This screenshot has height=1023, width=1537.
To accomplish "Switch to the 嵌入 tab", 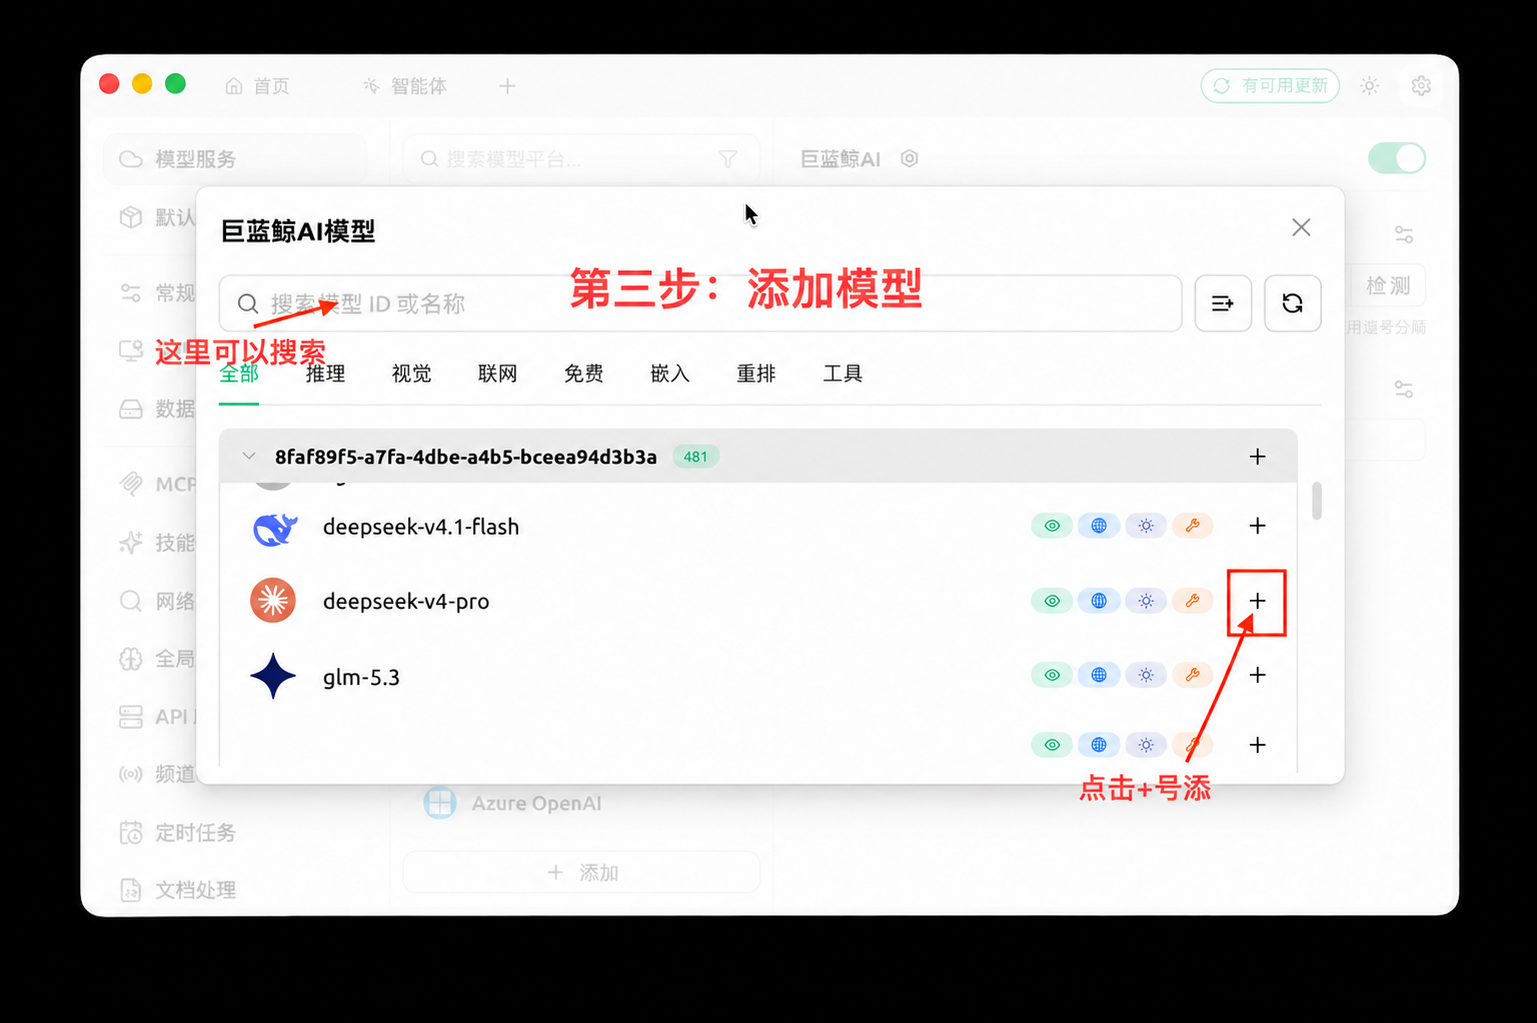I will [x=669, y=374].
